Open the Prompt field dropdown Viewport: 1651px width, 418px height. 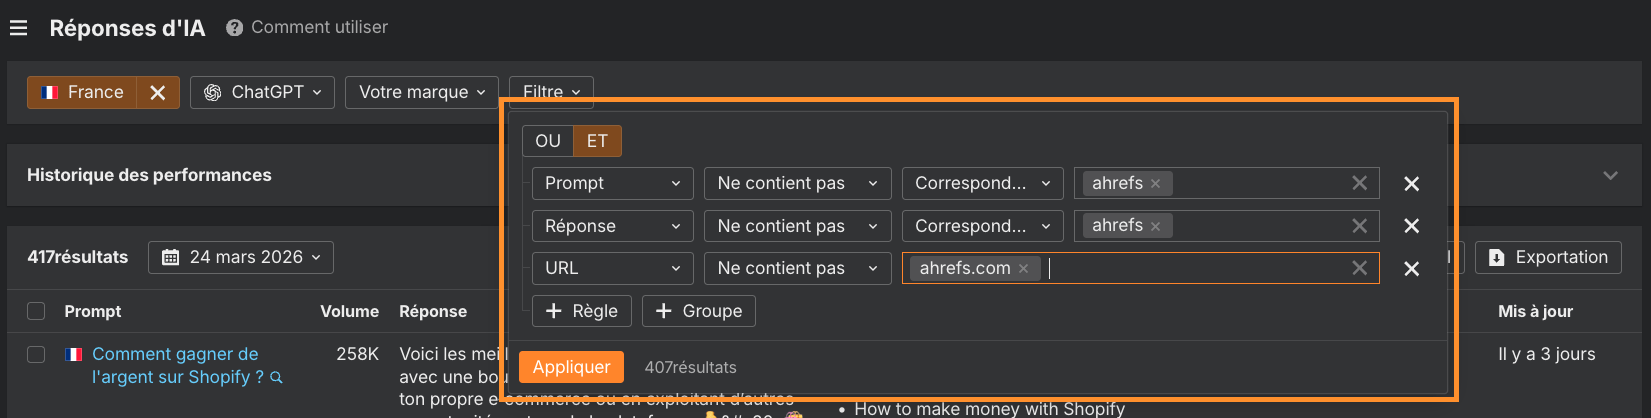pyautogui.click(x=612, y=183)
